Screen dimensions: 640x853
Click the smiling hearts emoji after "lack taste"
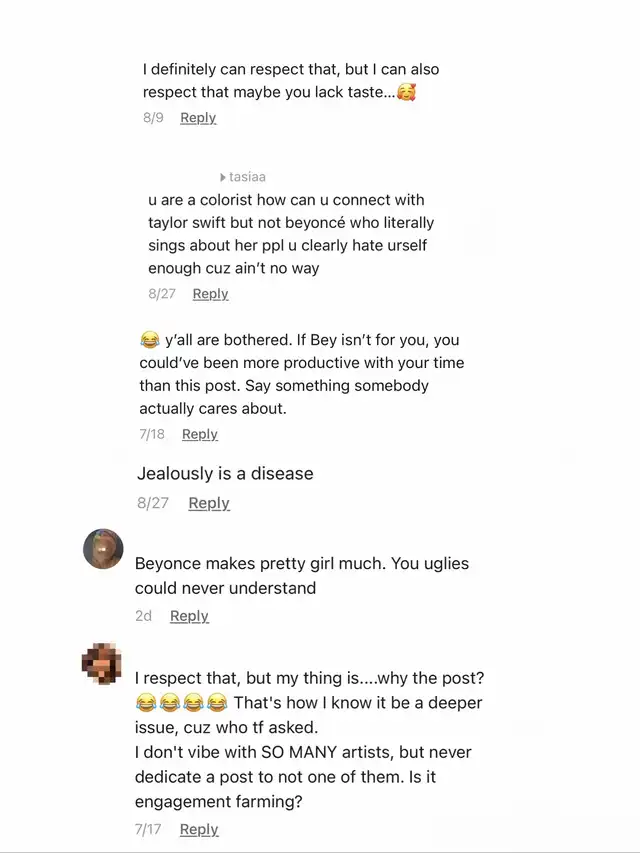tap(406, 93)
